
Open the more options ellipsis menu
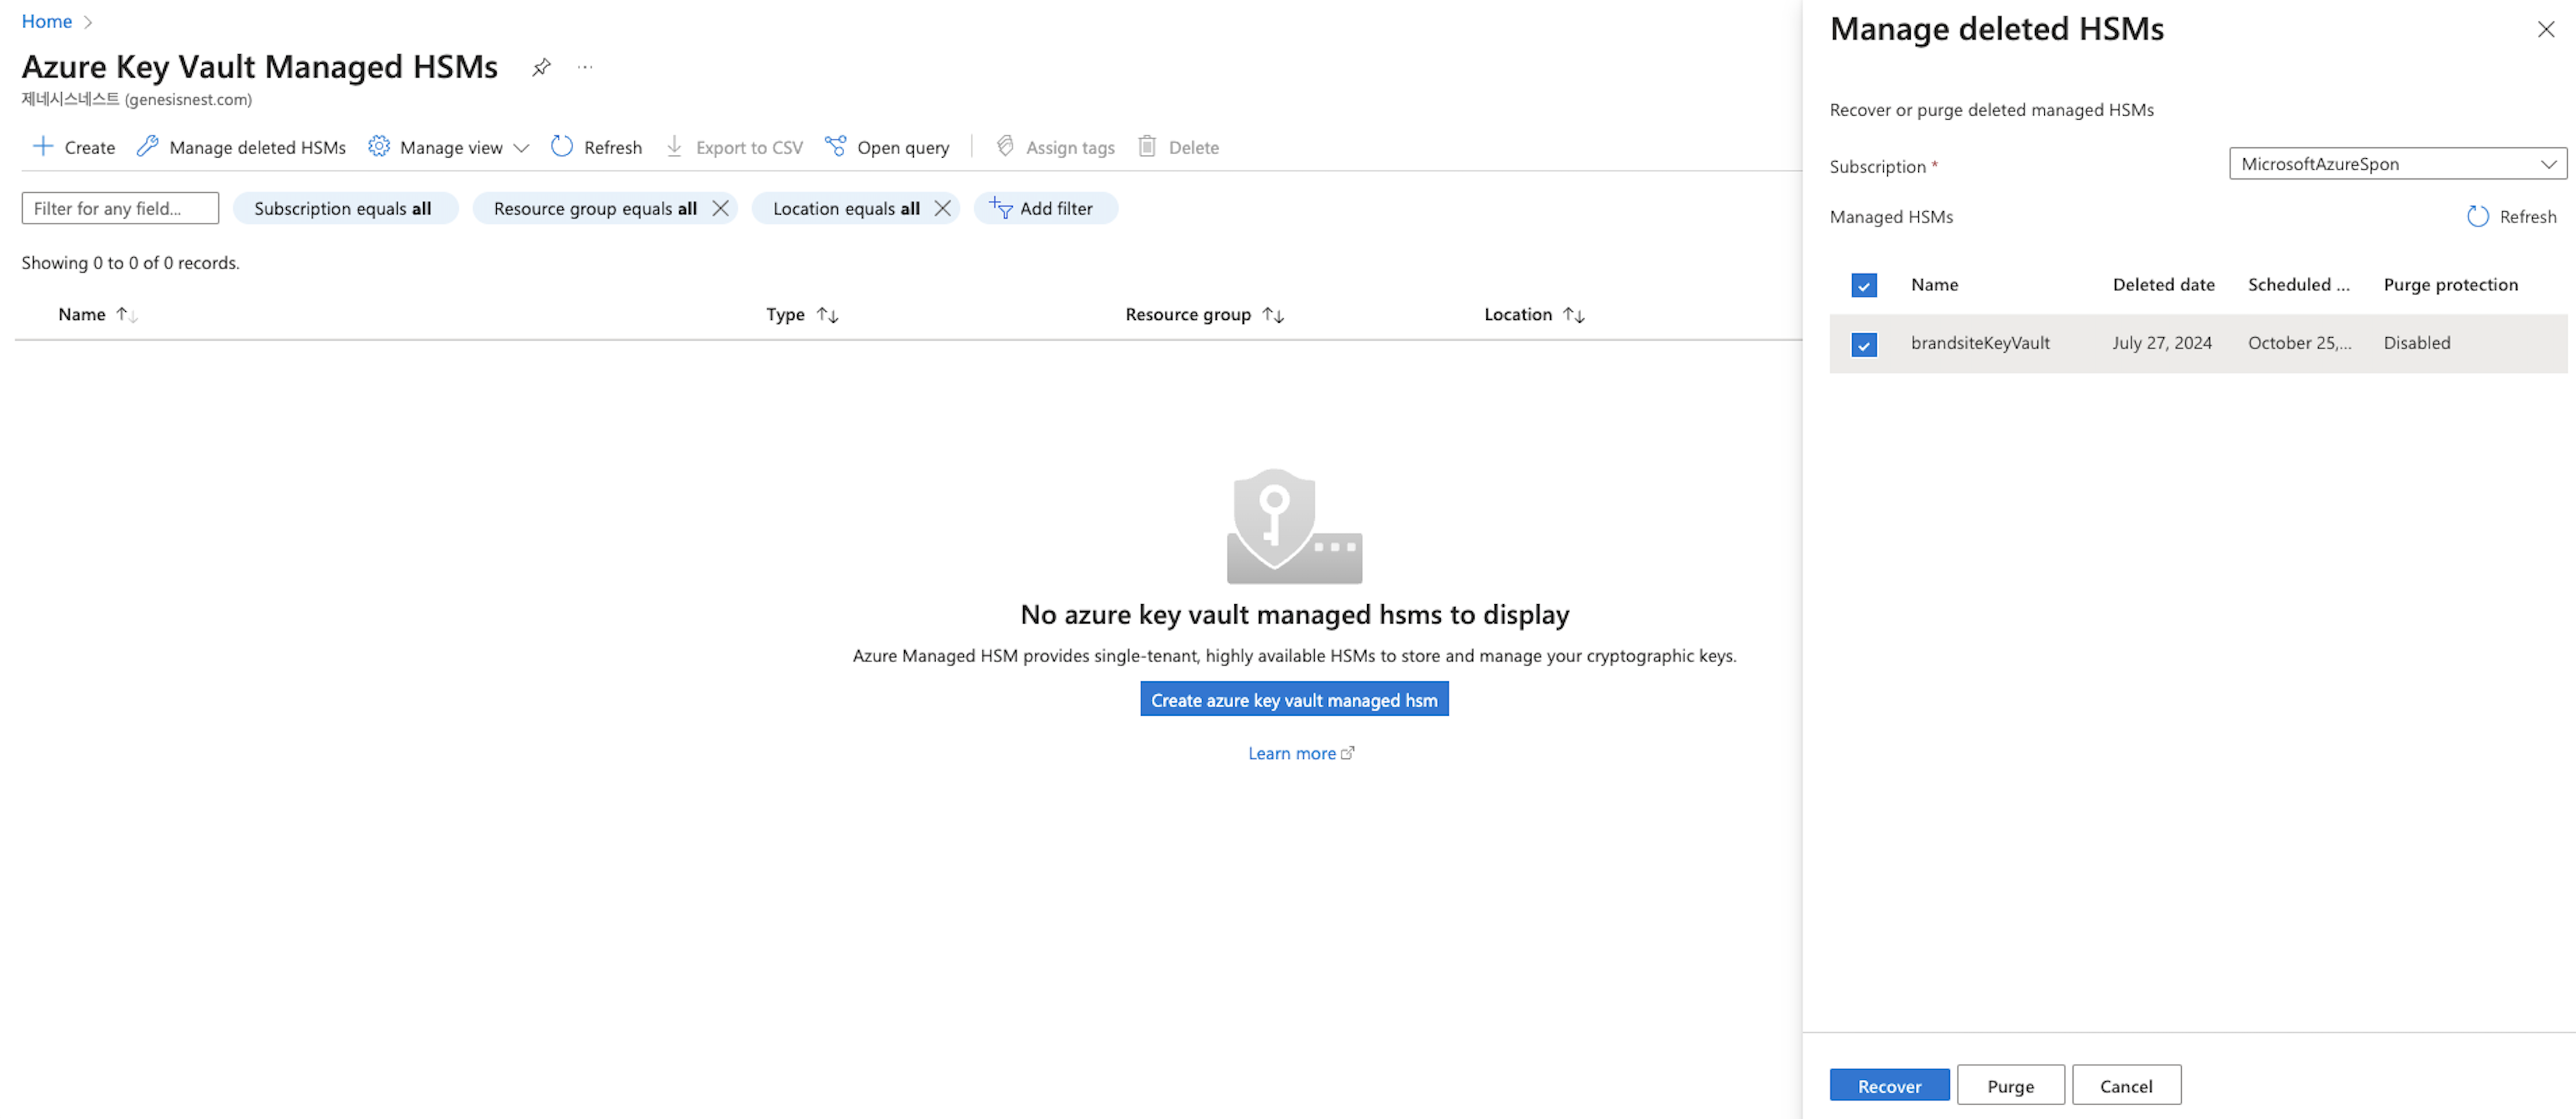[x=585, y=67]
